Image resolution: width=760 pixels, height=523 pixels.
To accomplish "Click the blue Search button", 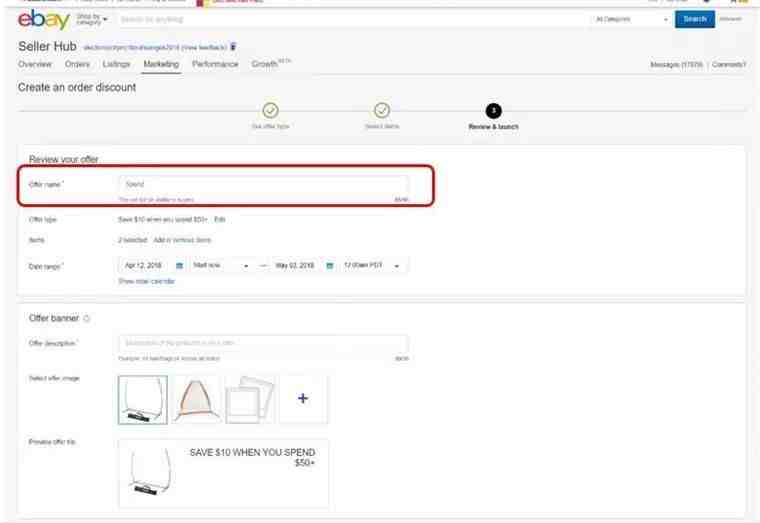I will click(695, 19).
